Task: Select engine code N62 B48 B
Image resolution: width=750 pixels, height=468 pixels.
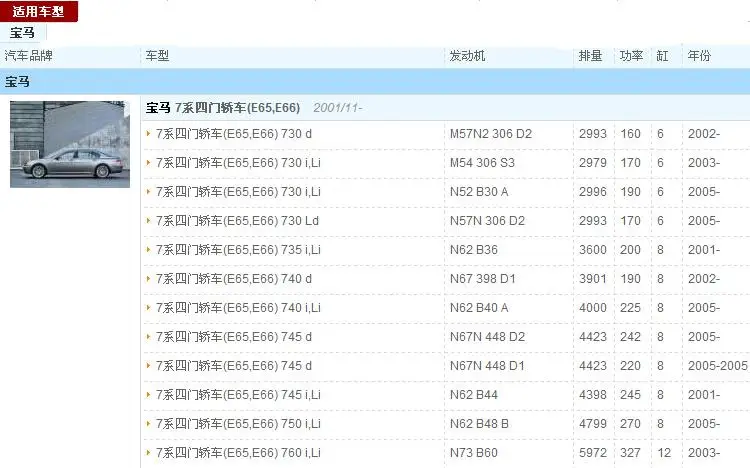Action: 479,423
